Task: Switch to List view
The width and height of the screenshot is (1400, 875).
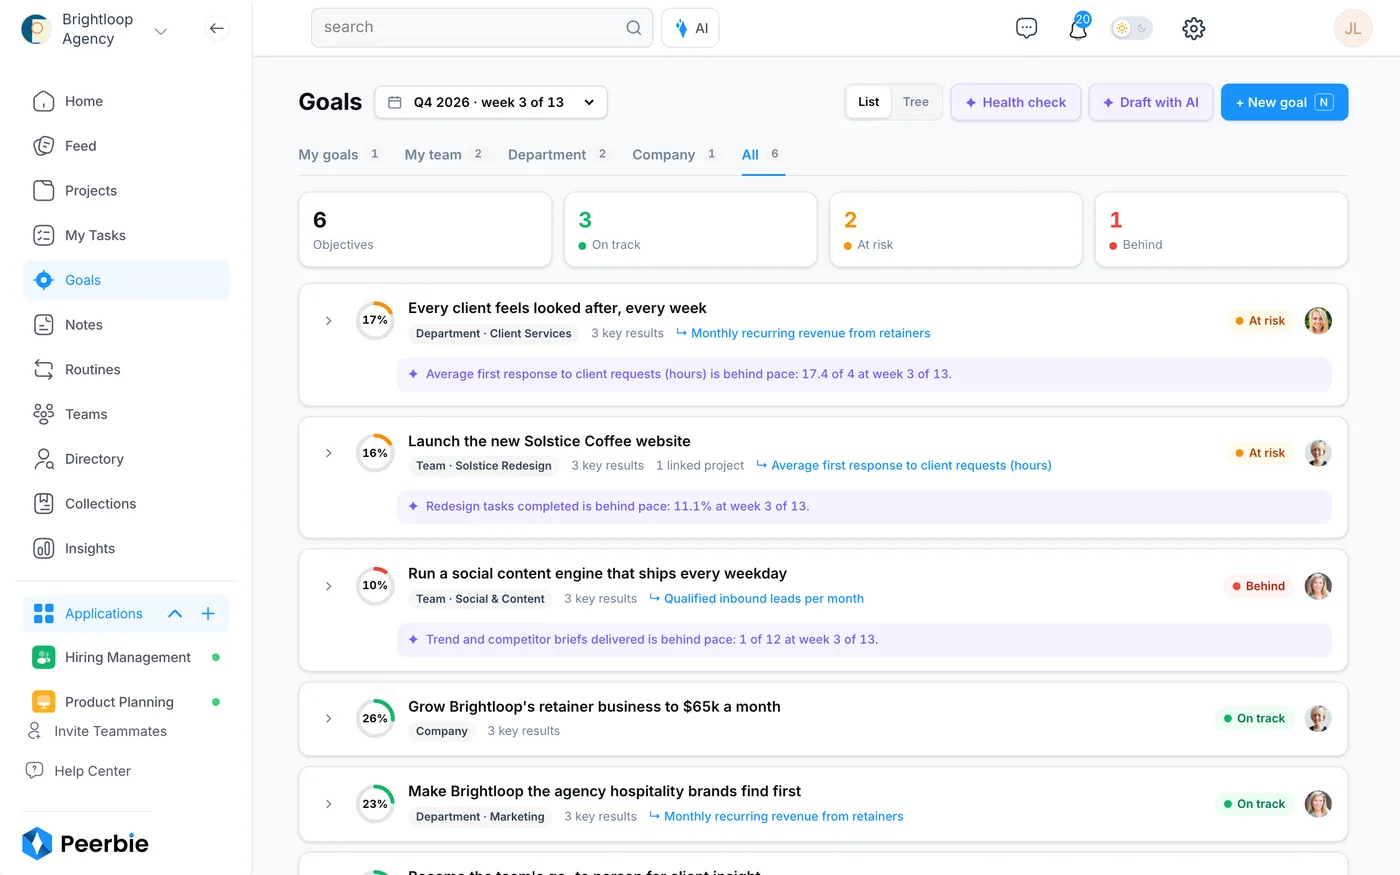Action: point(868,102)
